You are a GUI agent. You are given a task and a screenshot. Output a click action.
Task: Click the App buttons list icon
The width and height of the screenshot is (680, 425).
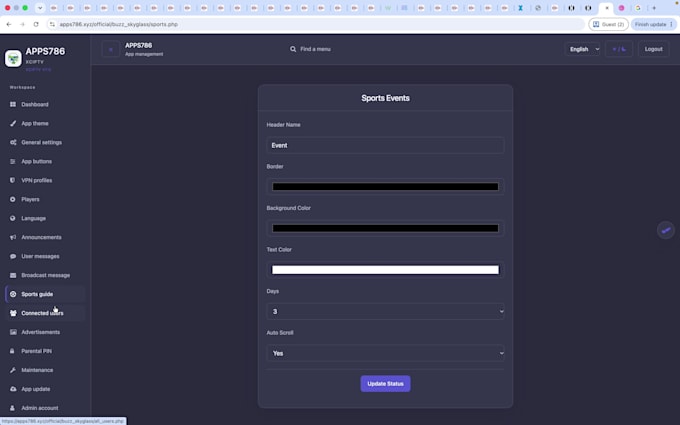click(13, 161)
